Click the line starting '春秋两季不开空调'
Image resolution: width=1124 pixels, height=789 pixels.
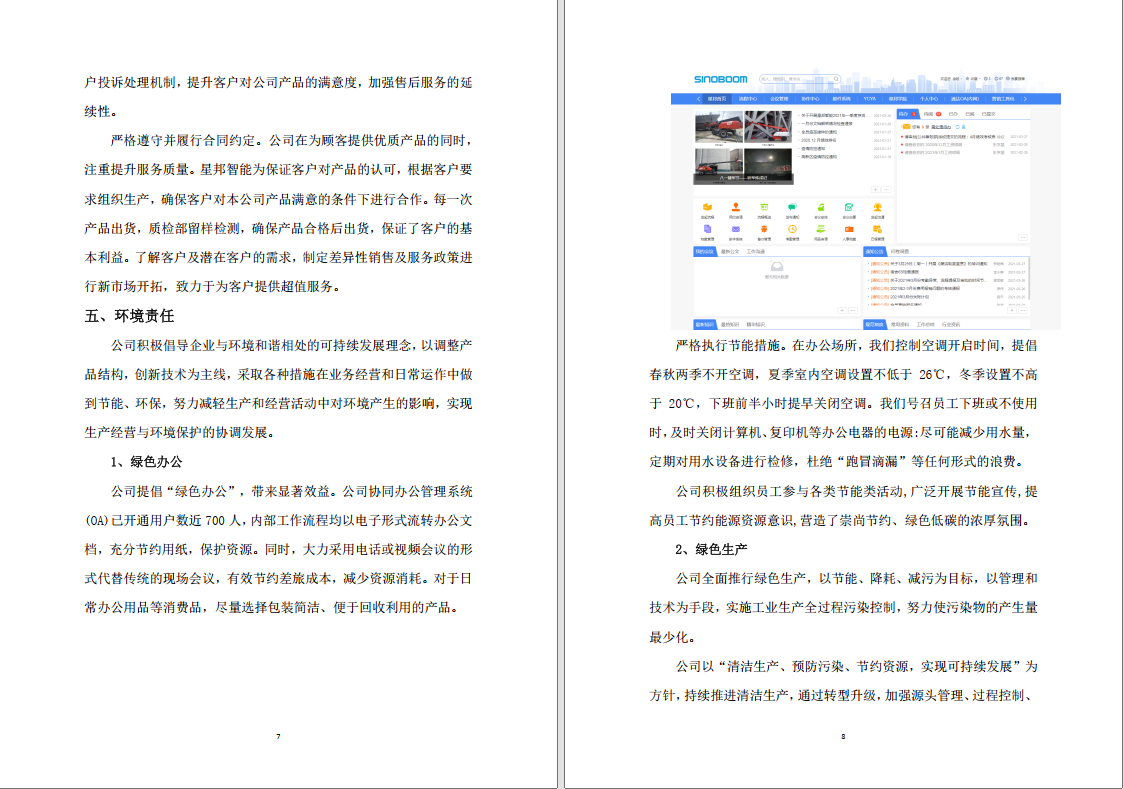[x=843, y=375]
